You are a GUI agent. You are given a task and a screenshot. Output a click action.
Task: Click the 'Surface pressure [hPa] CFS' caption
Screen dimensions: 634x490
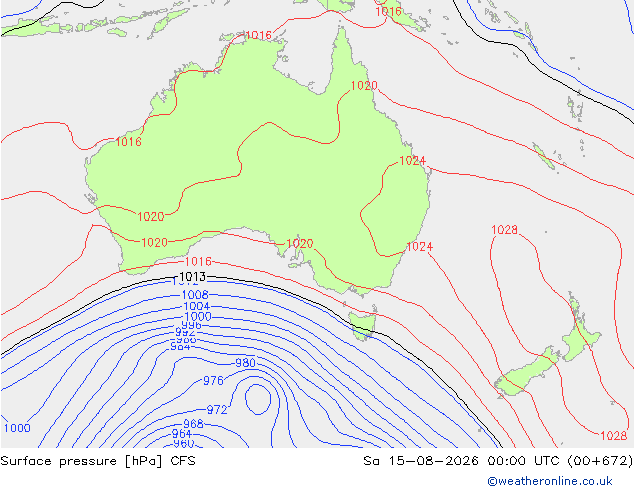[98, 461]
